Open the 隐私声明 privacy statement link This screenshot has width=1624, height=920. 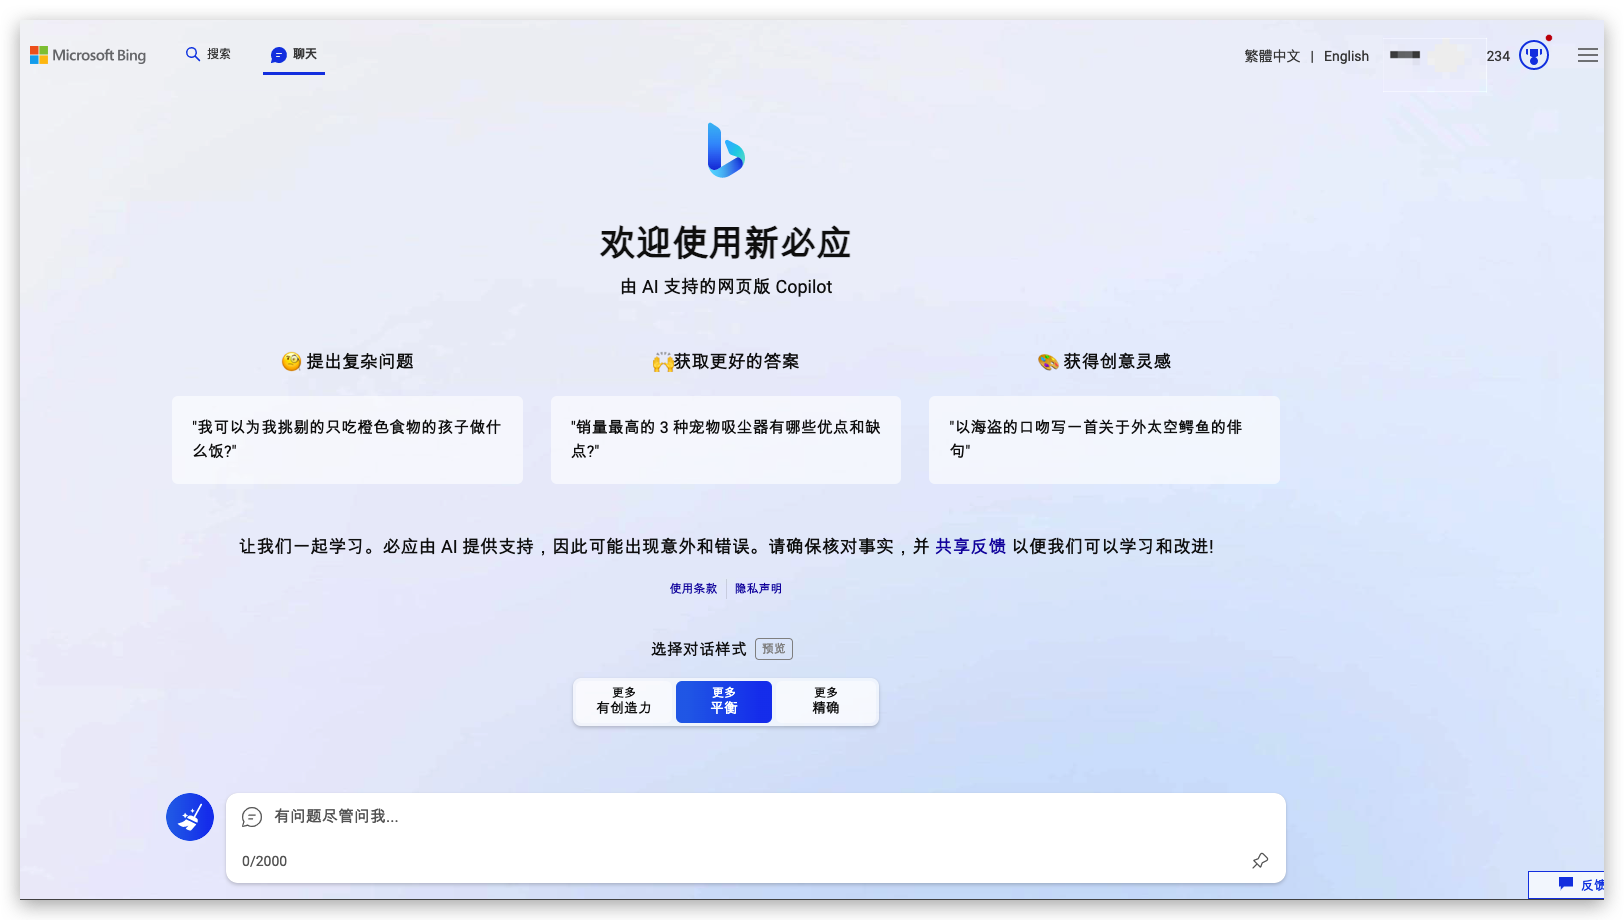[758, 588]
